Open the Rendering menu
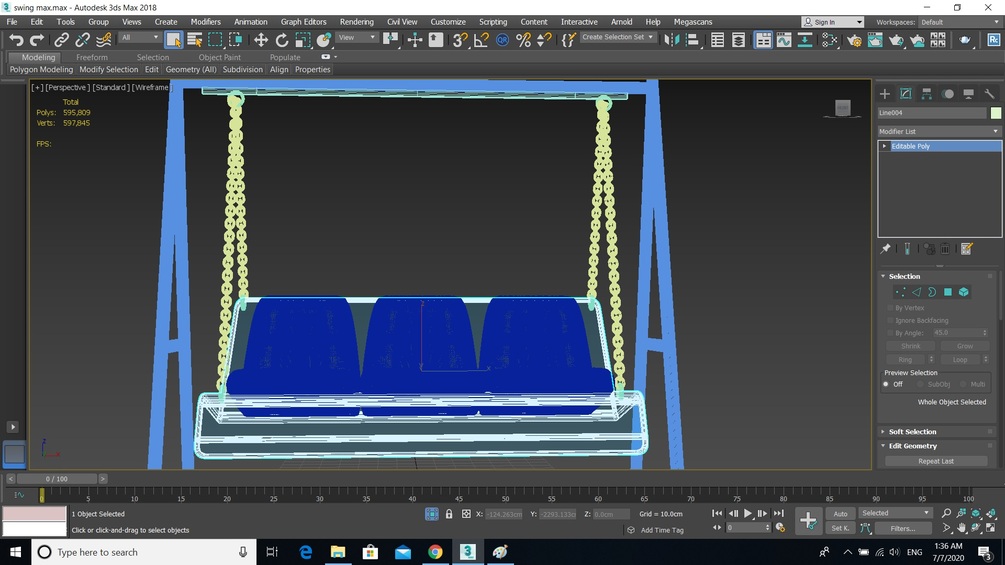 [x=356, y=22]
